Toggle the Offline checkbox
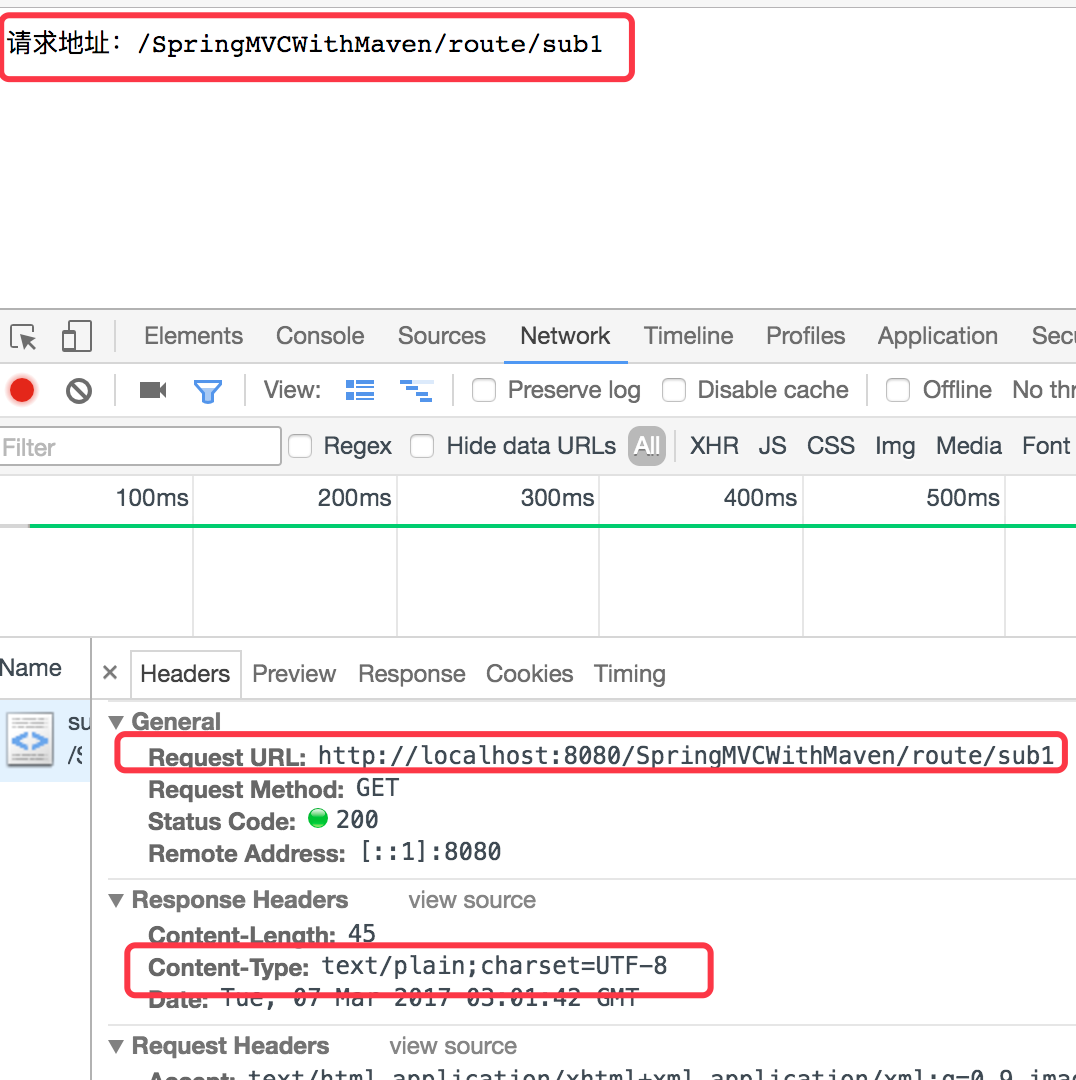This screenshot has width=1076, height=1080. click(898, 390)
